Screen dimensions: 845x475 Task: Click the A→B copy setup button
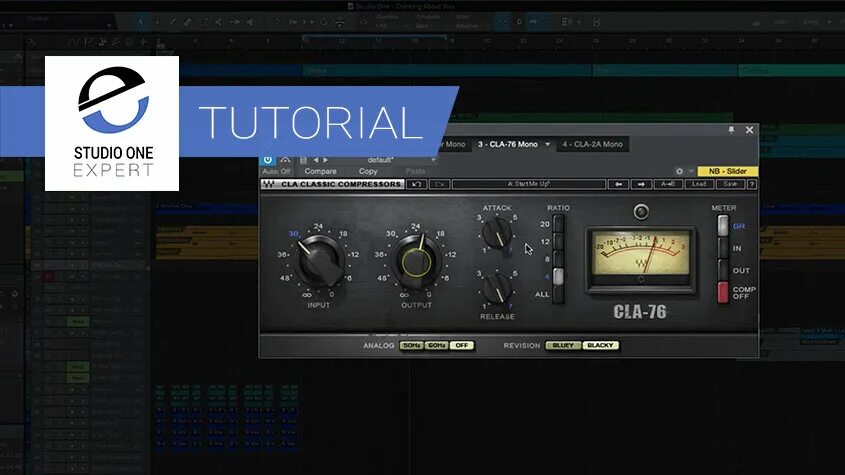coord(668,184)
